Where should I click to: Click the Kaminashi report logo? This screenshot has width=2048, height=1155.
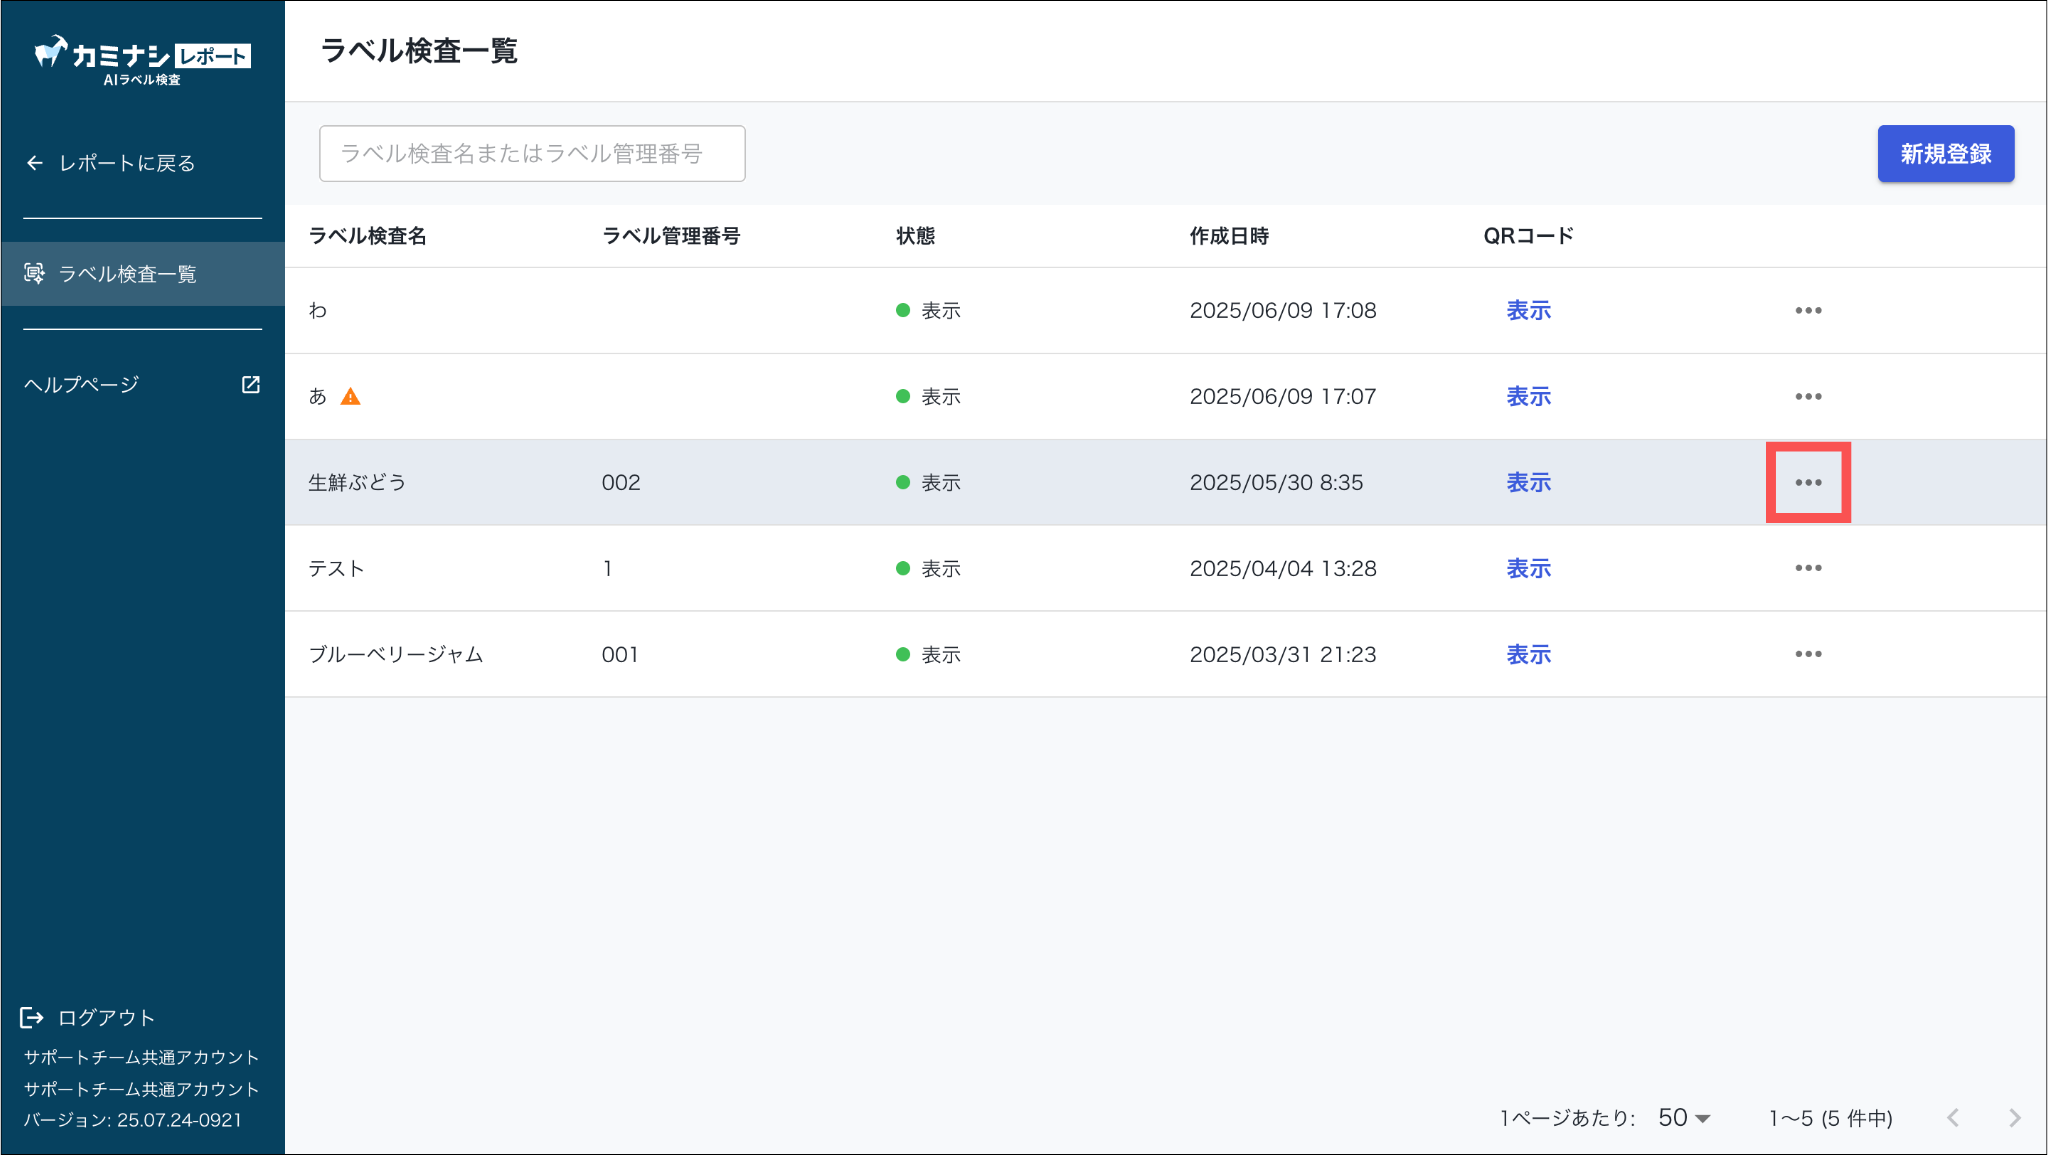coord(142,60)
